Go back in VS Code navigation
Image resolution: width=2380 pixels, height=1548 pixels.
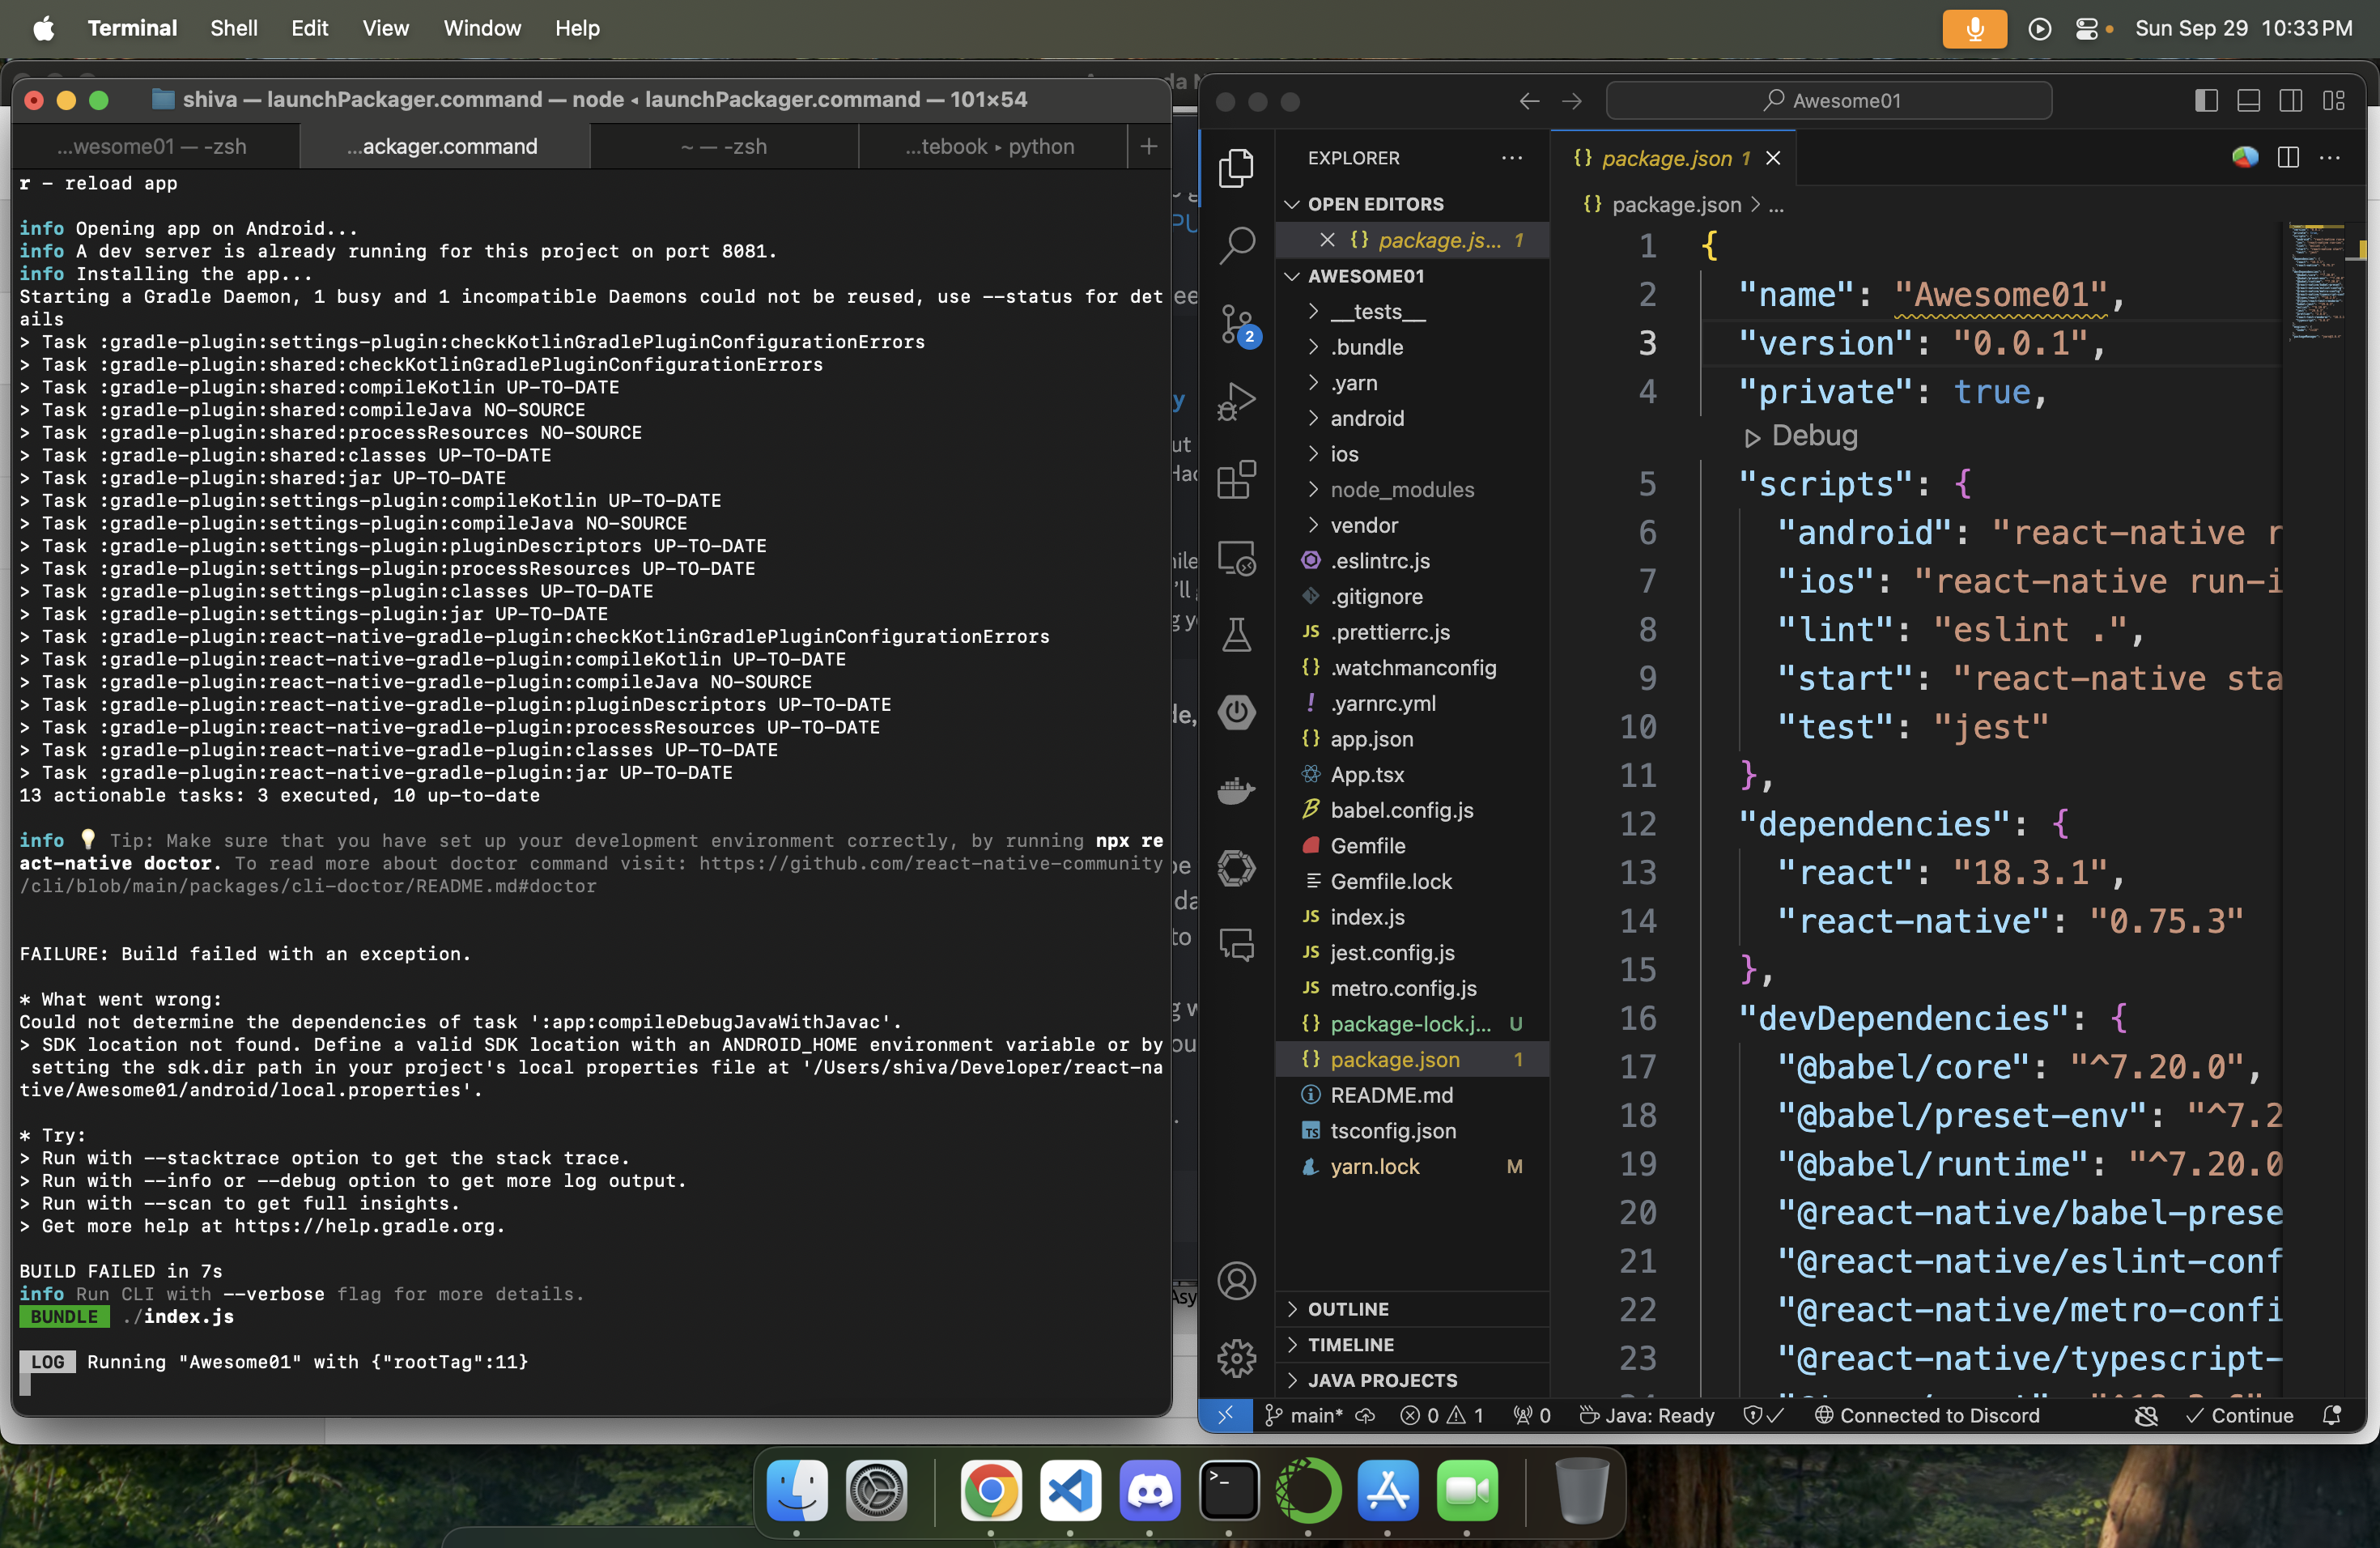[x=1528, y=101]
